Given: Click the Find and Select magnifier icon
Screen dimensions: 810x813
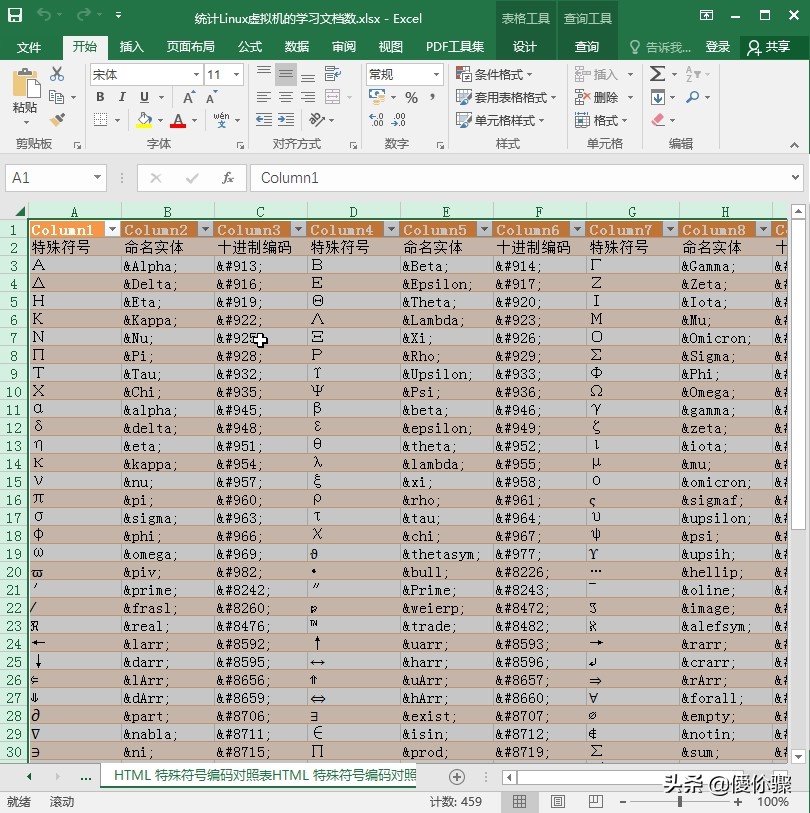Looking at the screenshot, I should 692,97.
